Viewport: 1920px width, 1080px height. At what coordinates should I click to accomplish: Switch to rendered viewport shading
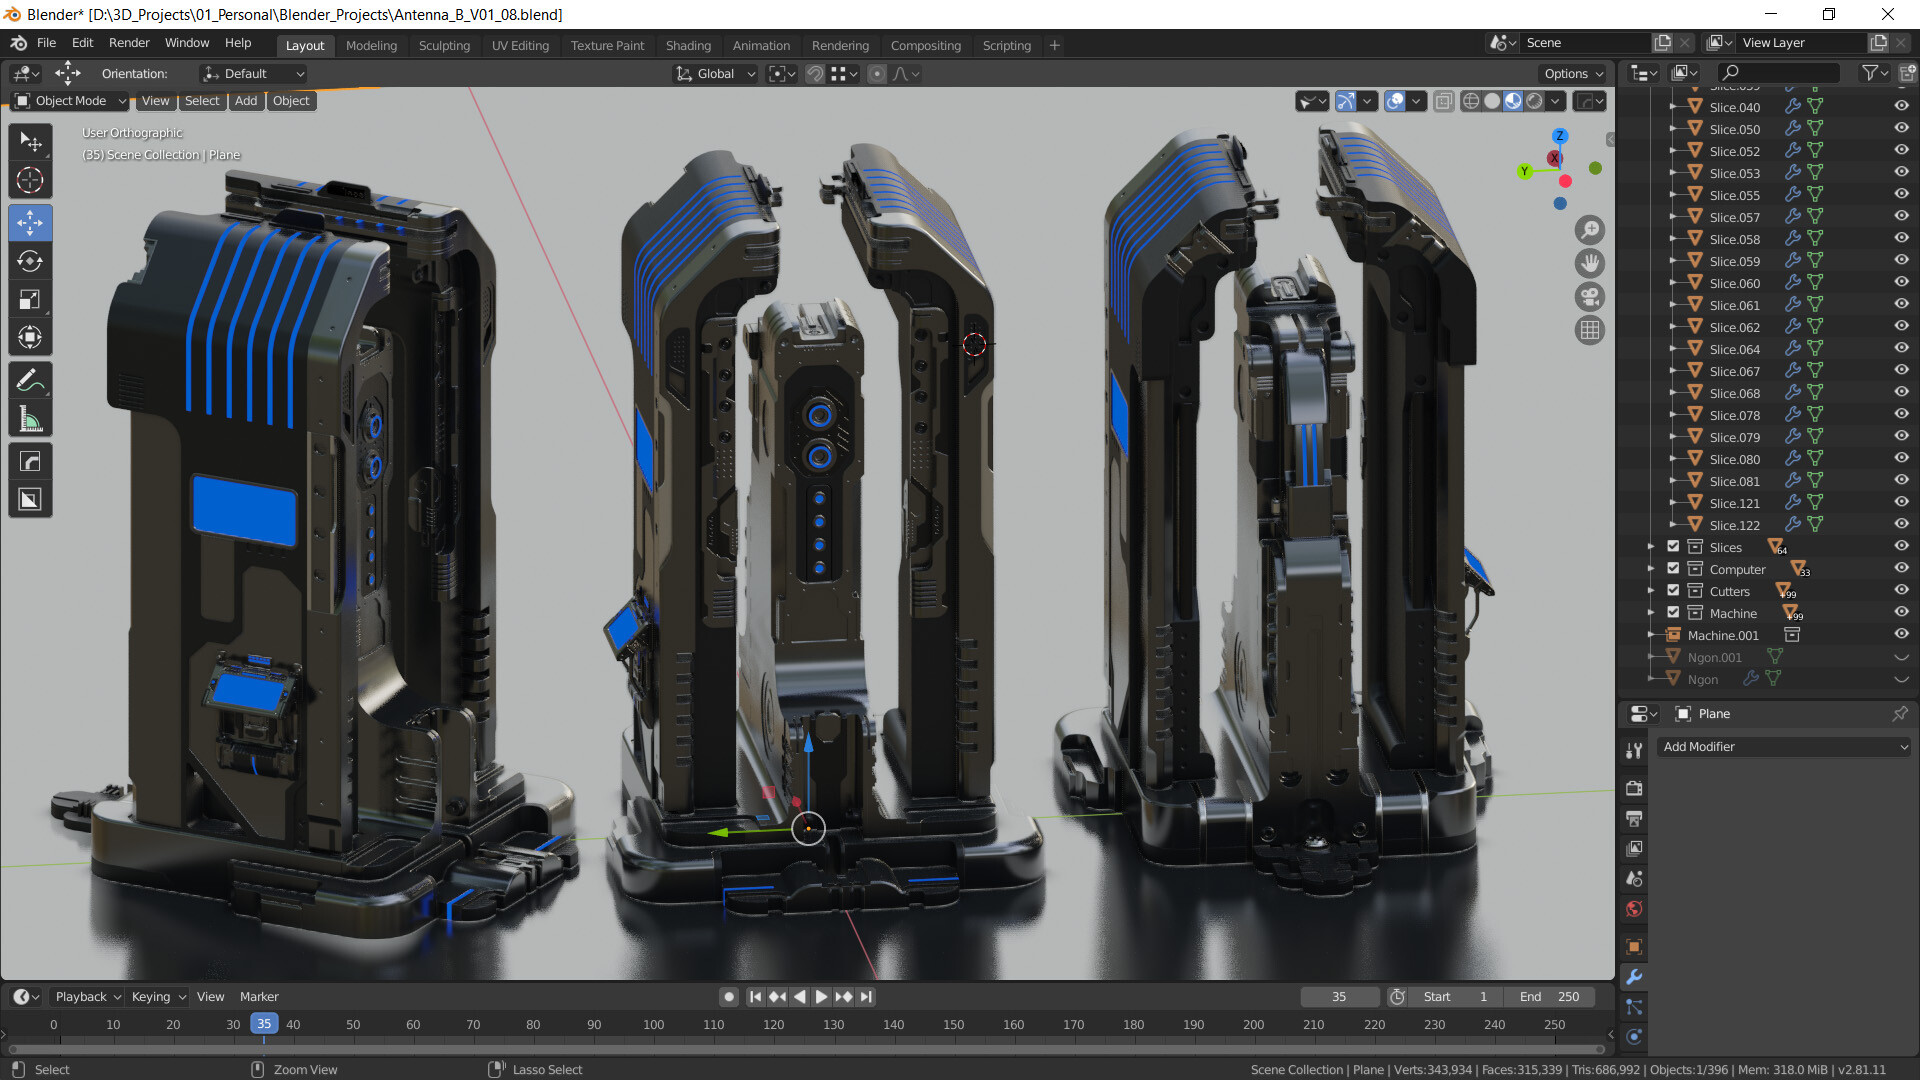1534,101
